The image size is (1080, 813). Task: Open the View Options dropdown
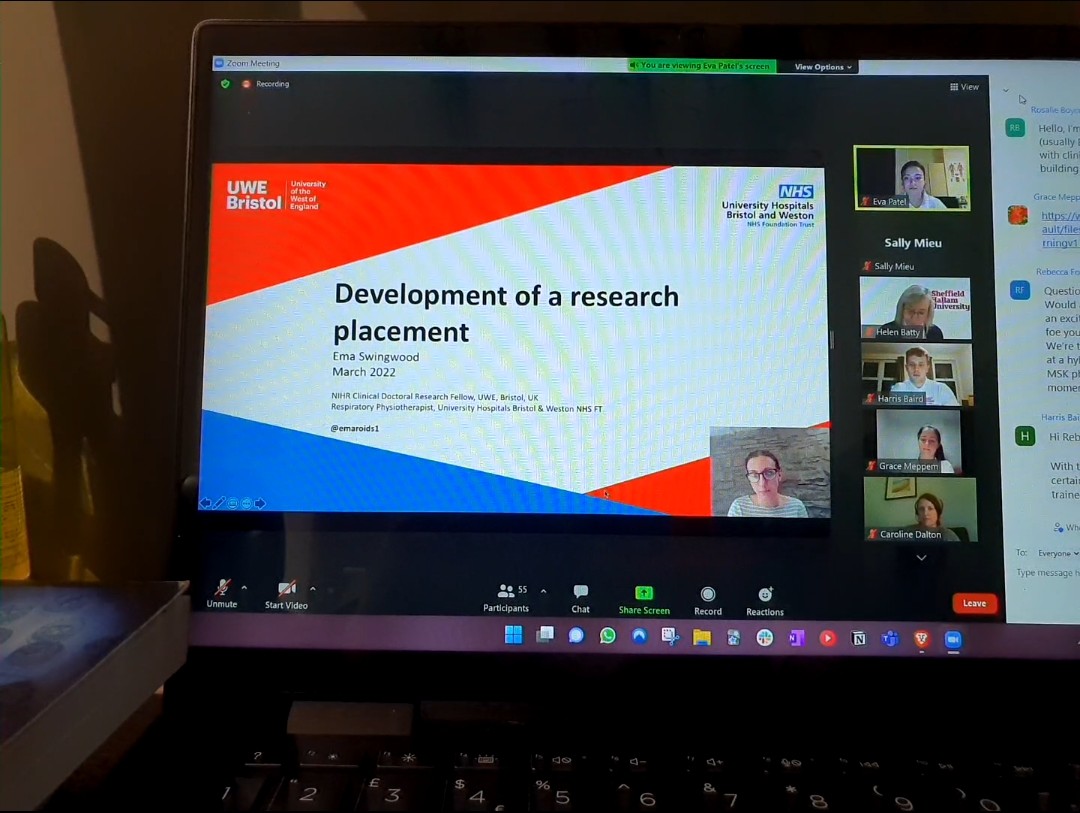coord(823,67)
